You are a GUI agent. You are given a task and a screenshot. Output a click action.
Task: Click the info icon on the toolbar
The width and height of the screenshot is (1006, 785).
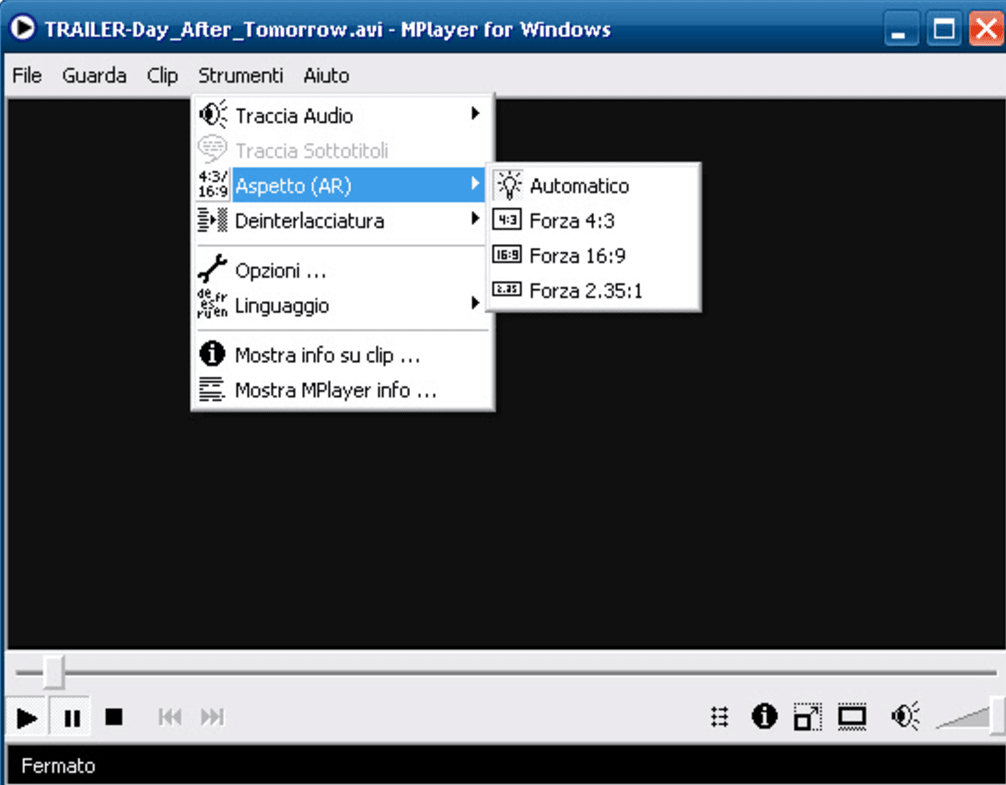click(764, 717)
